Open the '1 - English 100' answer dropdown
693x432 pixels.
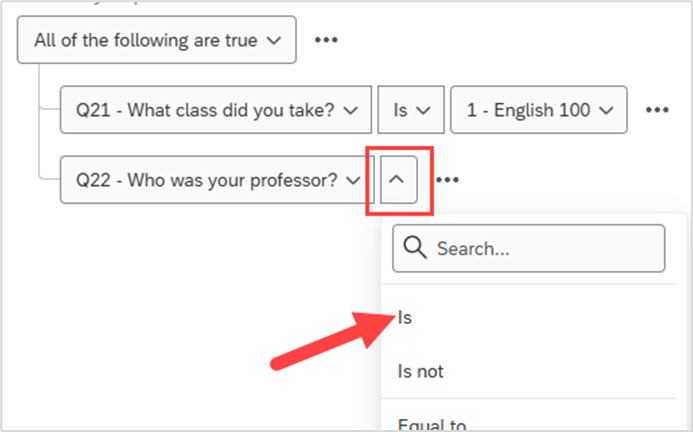pyautogui.click(x=539, y=110)
